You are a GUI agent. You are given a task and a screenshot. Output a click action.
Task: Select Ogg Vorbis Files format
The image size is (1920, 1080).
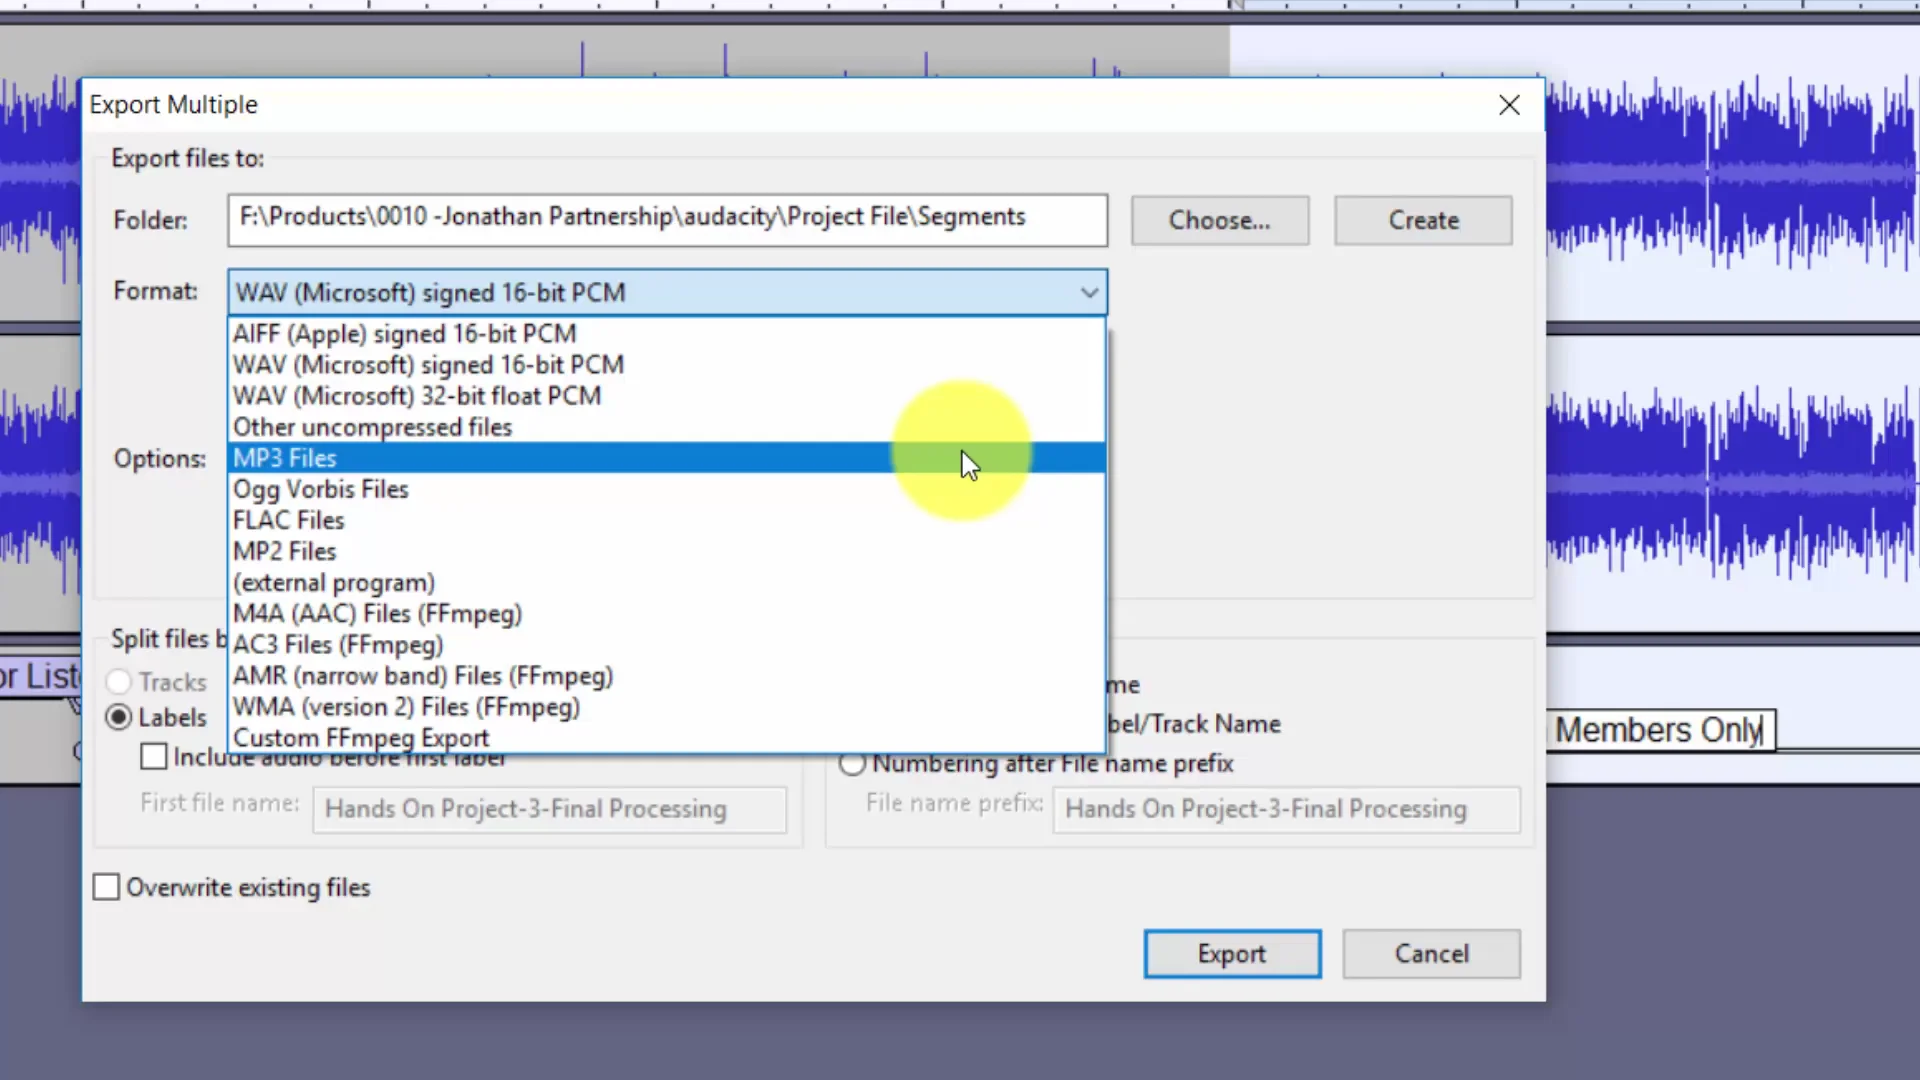click(x=667, y=489)
